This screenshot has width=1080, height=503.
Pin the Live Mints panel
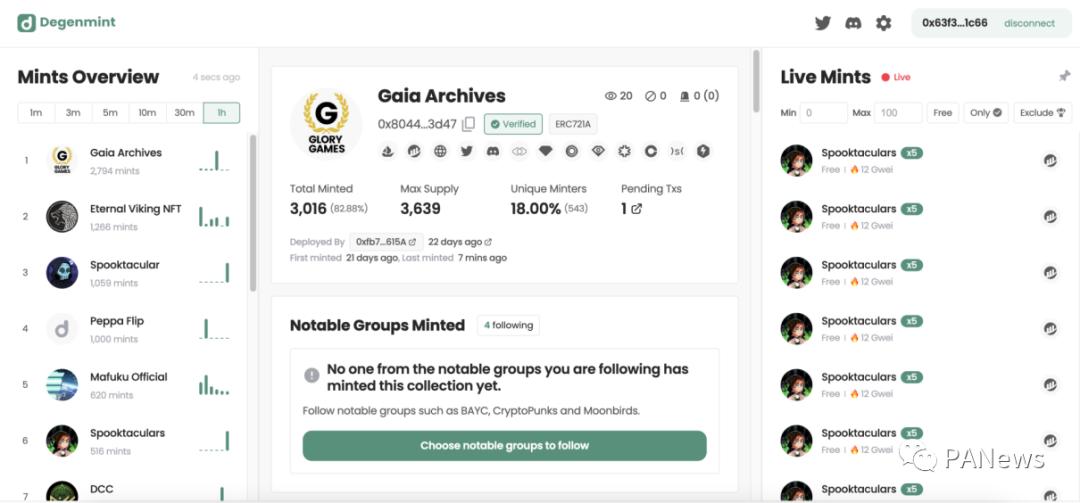click(1064, 77)
